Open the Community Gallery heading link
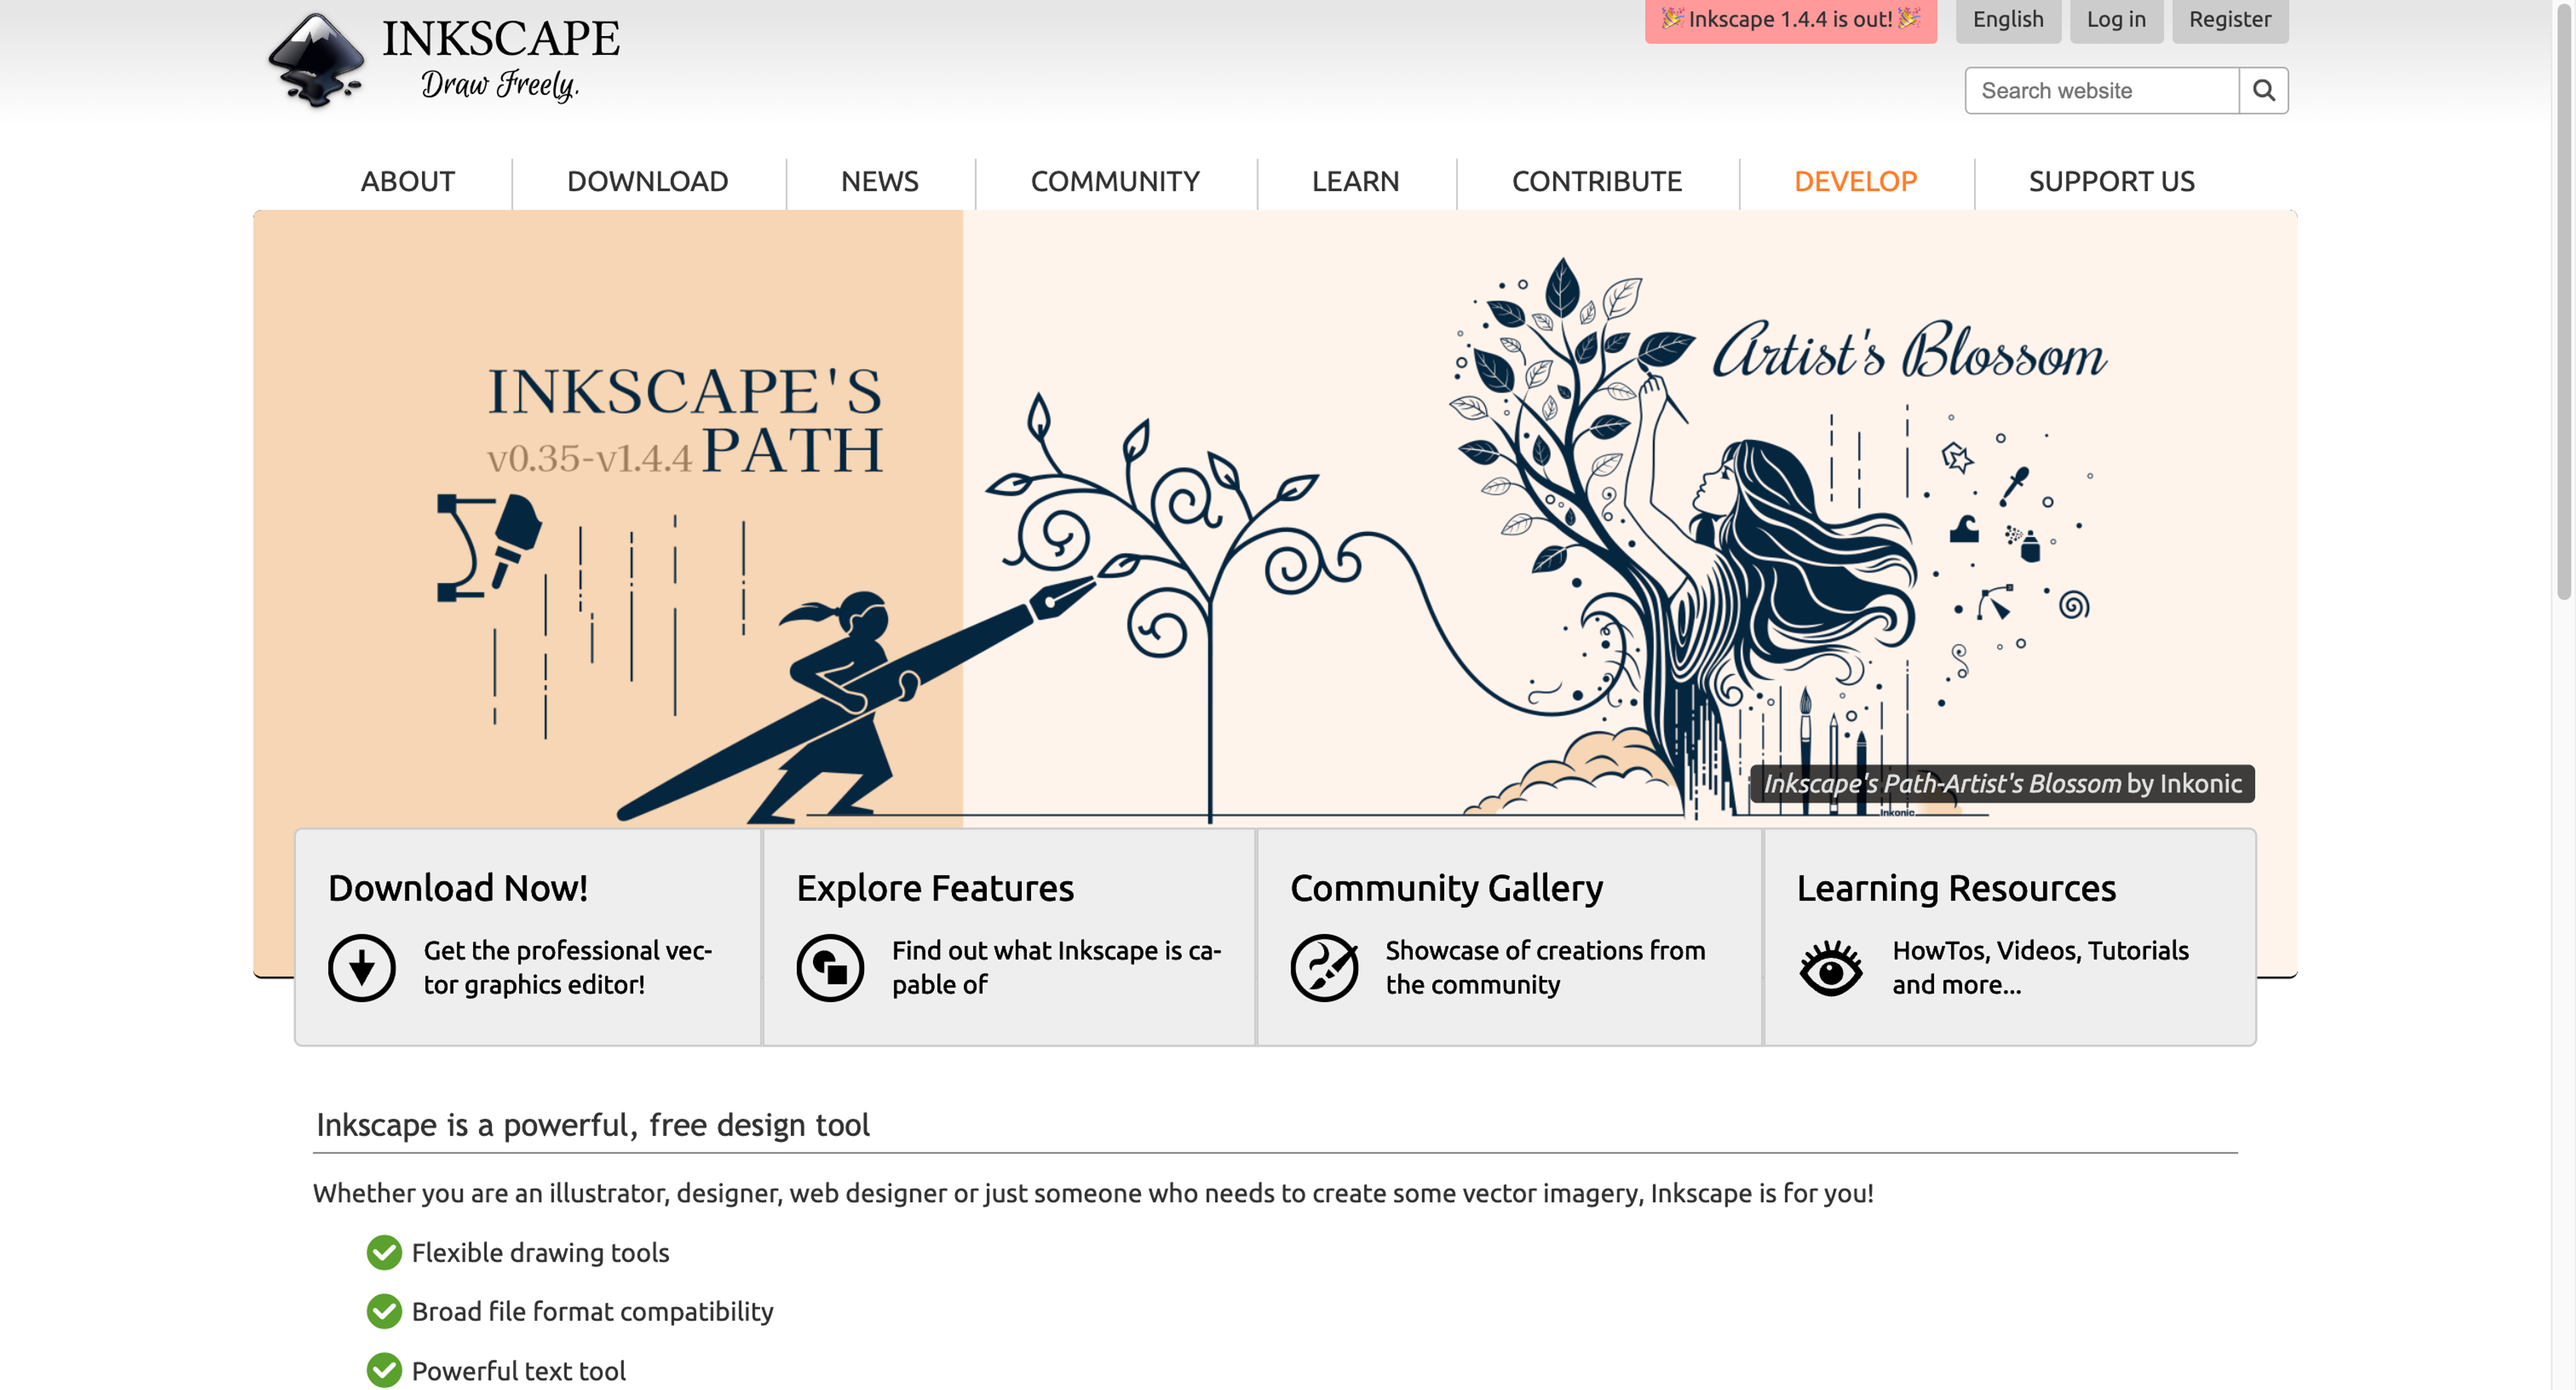Screen dimensions: 2576x1390 coord(1446,888)
